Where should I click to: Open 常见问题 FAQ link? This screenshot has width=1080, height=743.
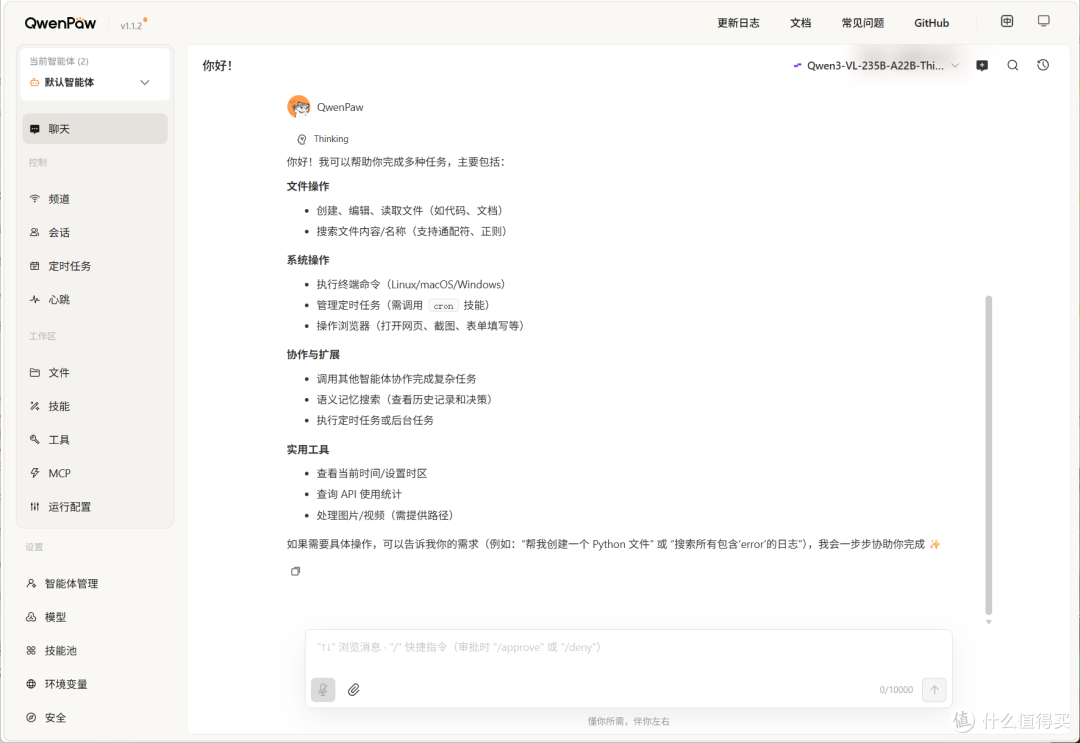862,23
